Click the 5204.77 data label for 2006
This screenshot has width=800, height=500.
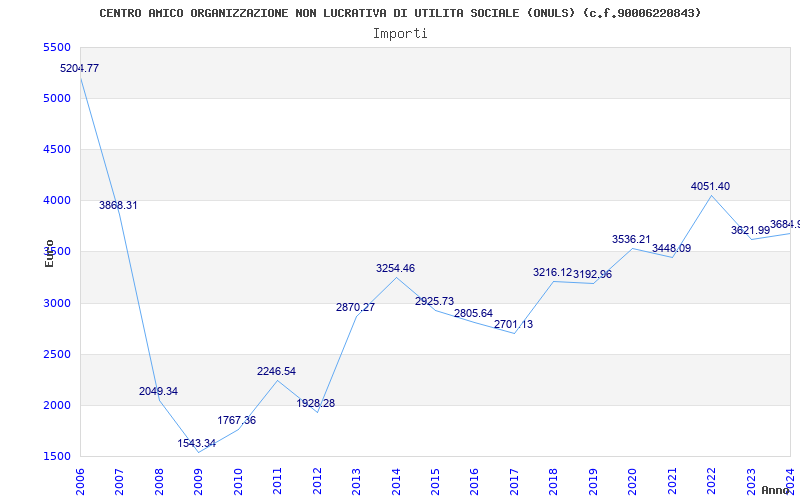click(79, 68)
